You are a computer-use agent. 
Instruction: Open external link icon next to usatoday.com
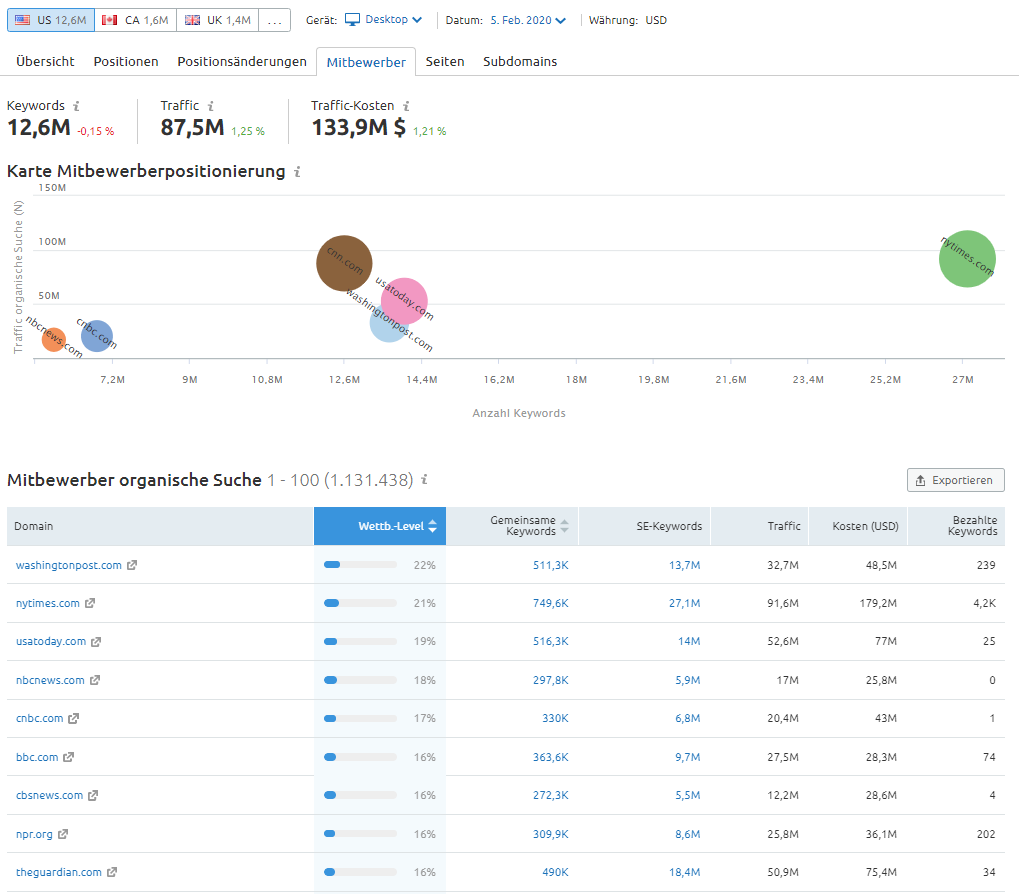coord(96,642)
